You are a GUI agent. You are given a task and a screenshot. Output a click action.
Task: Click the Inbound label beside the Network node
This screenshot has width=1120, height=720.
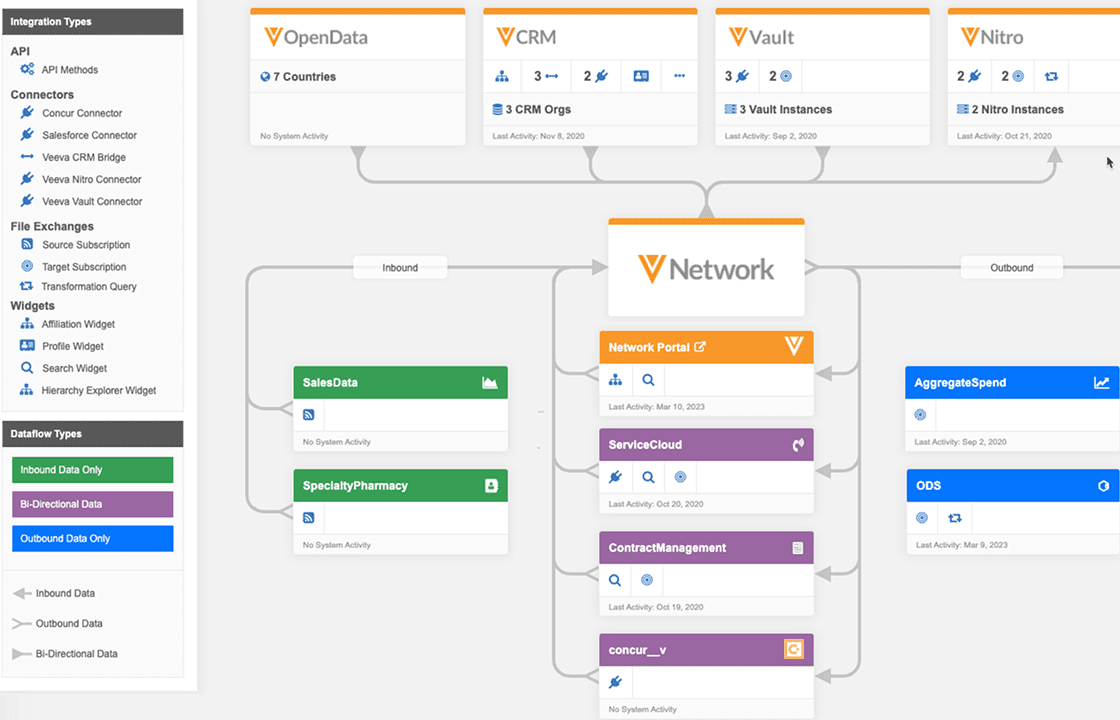(400, 267)
